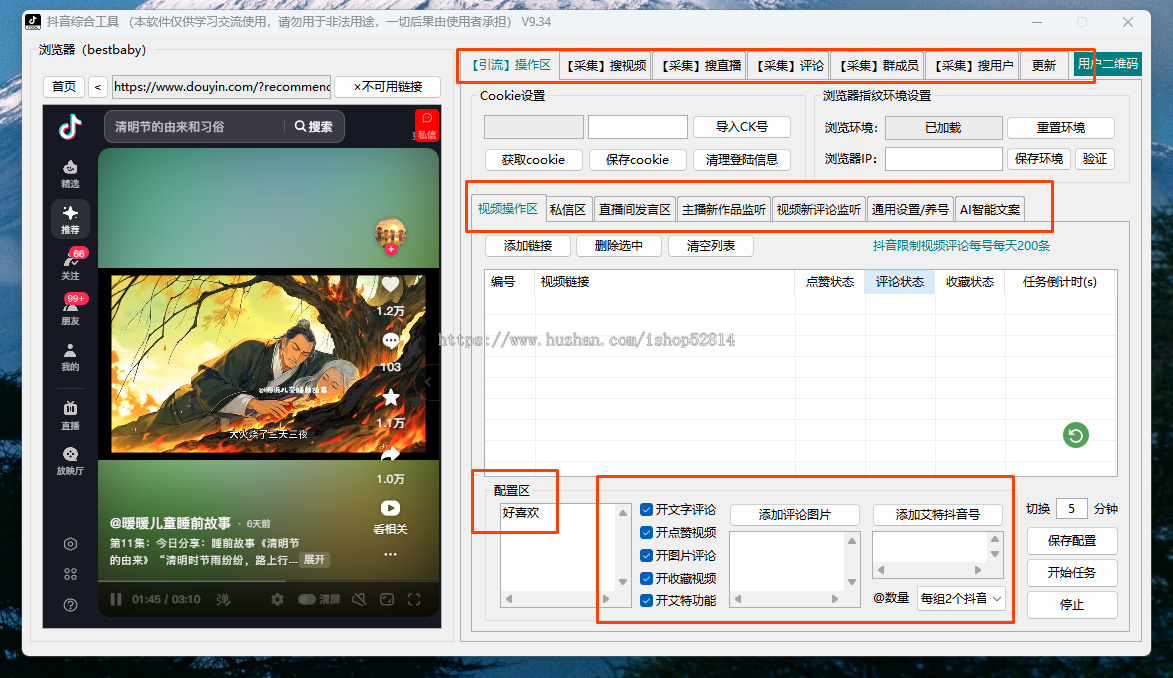This screenshot has width=1173, height=678.
Task: Open the 直播间发言区 sub-tab
Action: [x=634, y=210]
